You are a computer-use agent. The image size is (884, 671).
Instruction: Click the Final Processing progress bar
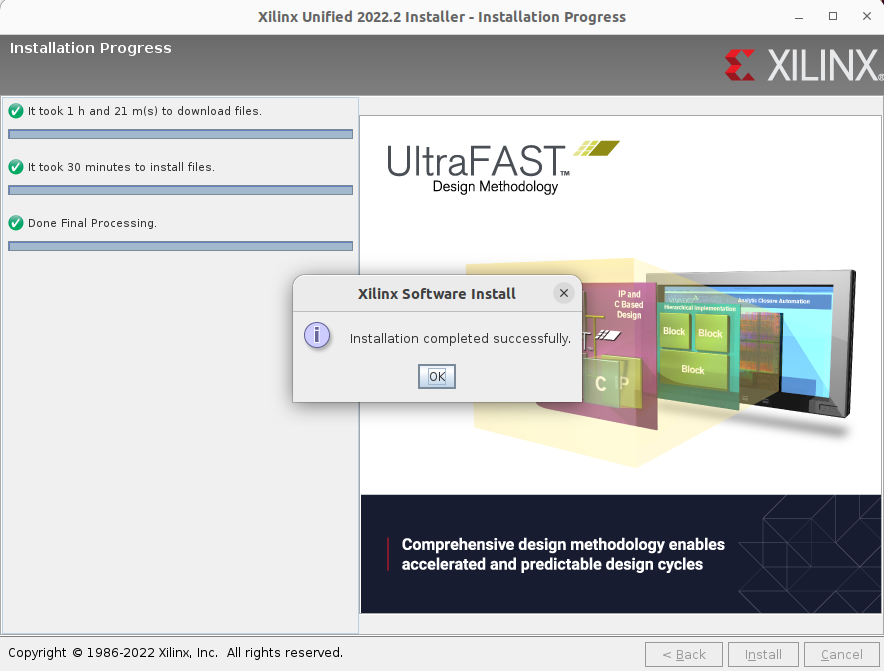pyautogui.click(x=180, y=246)
